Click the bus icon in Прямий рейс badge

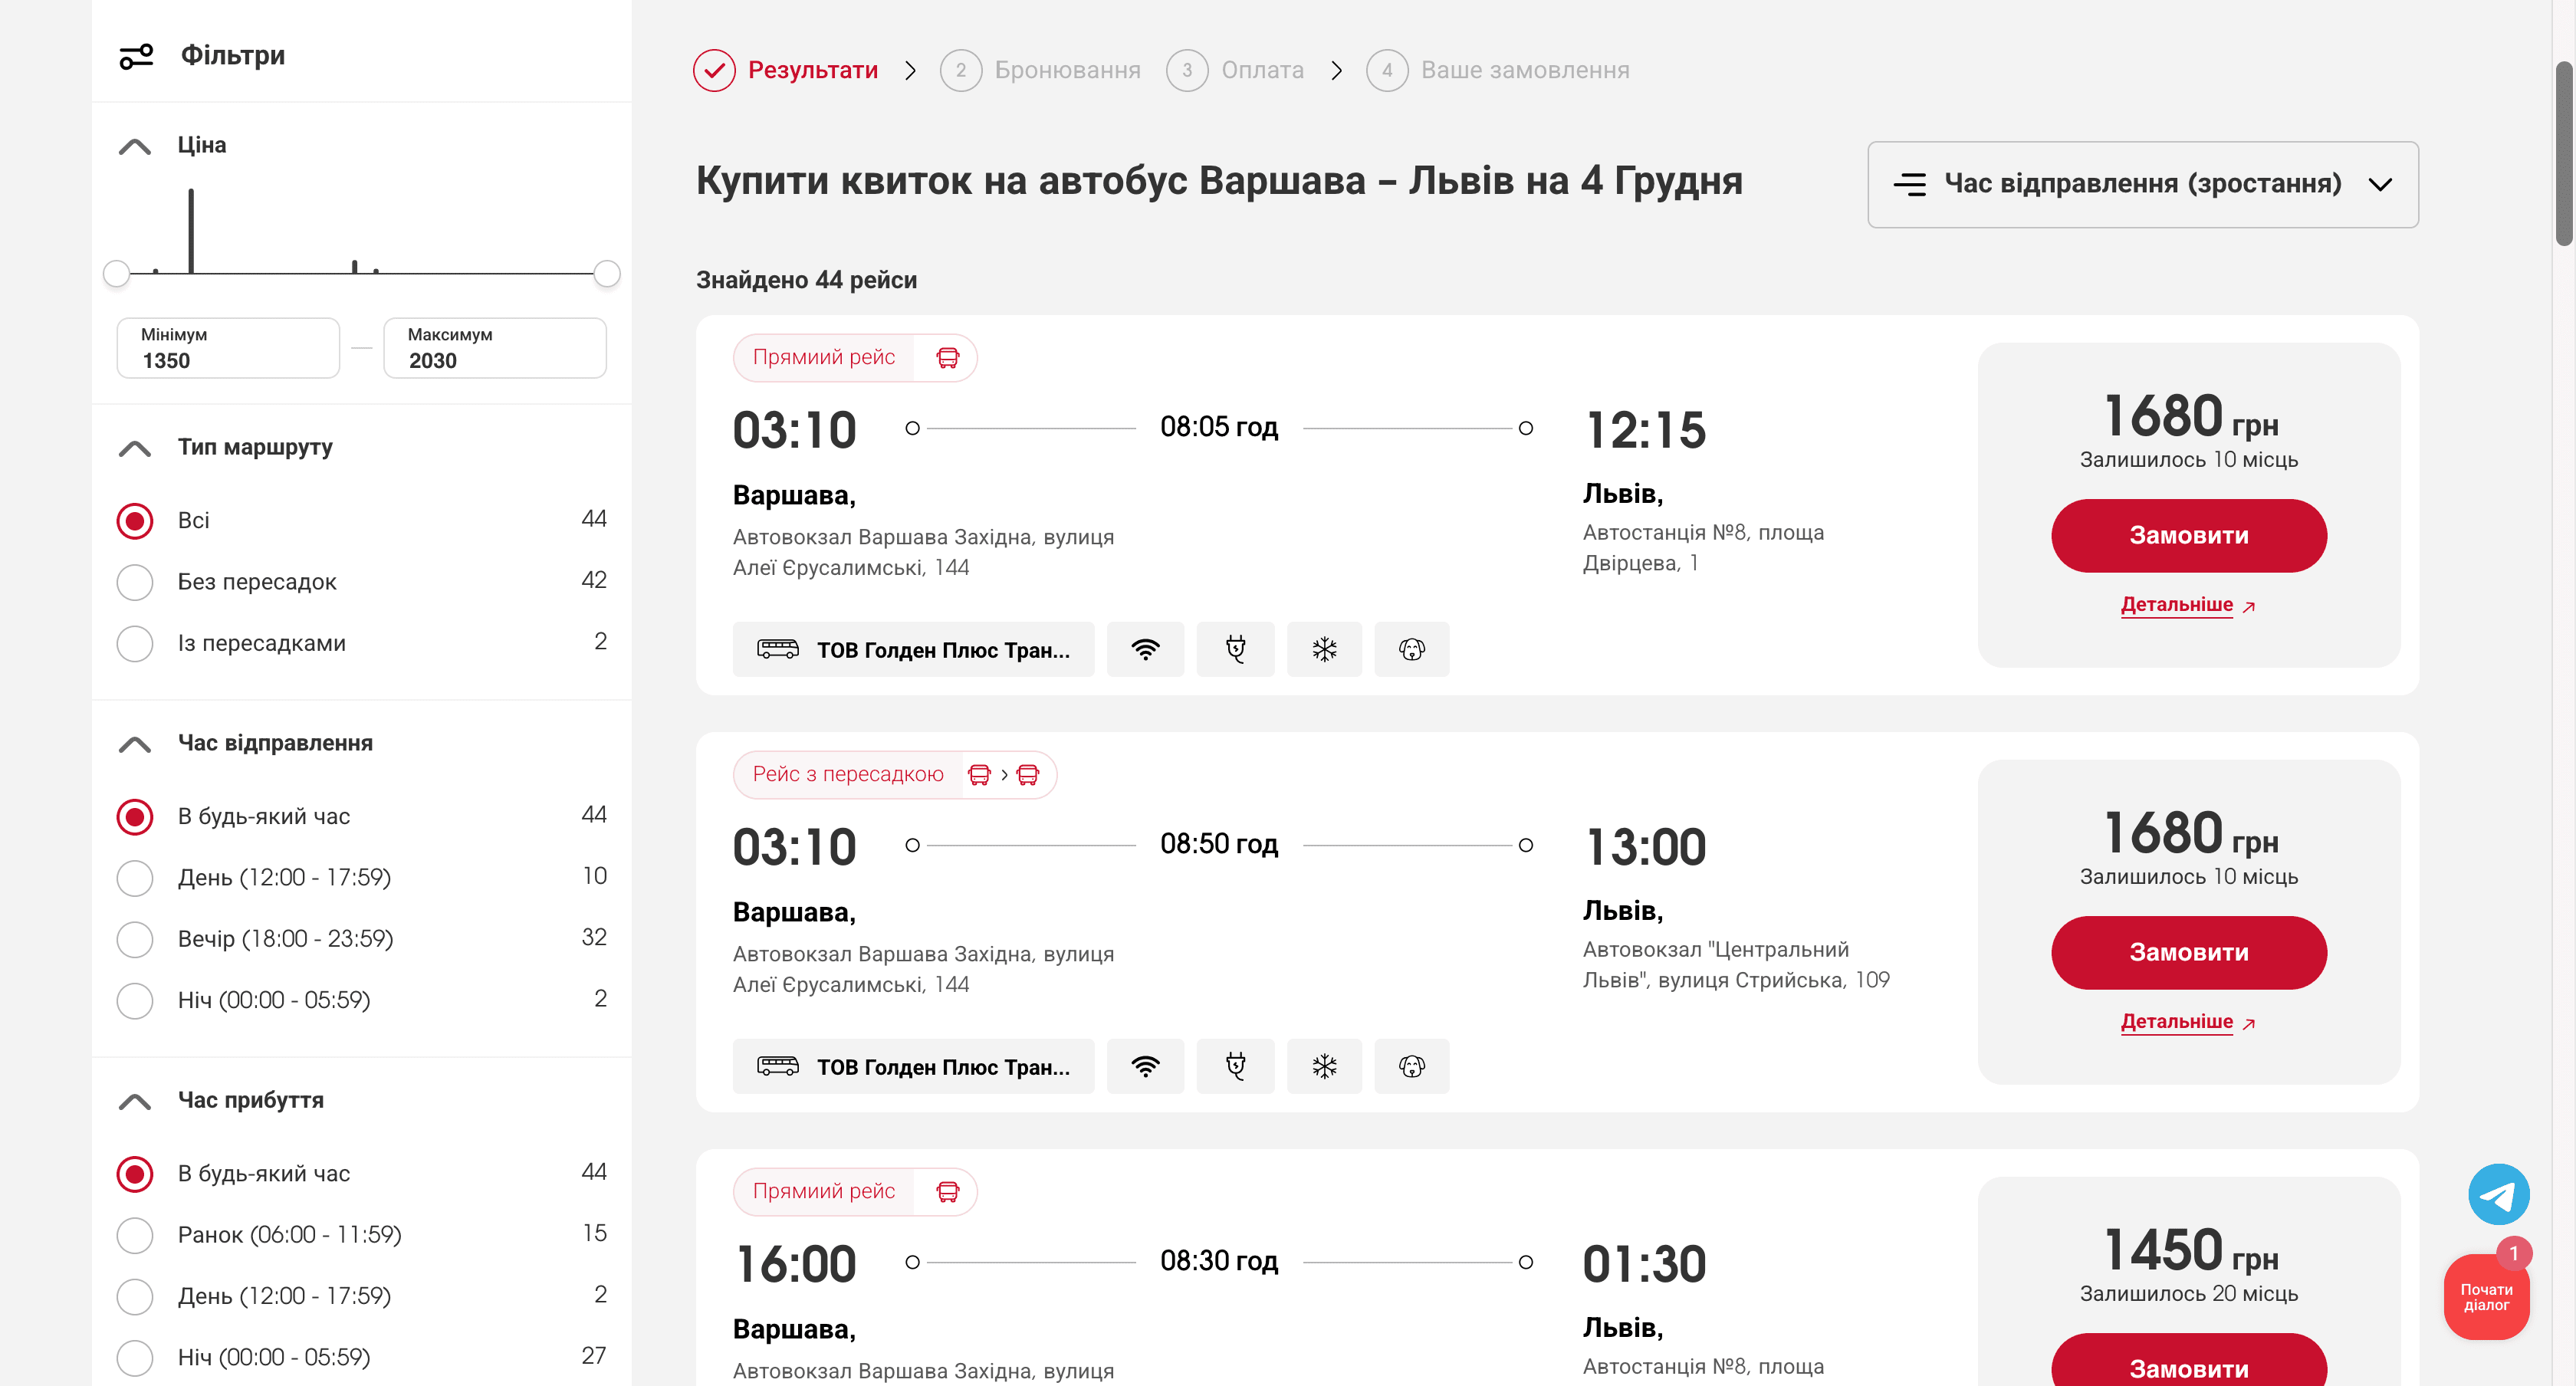point(948,357)
